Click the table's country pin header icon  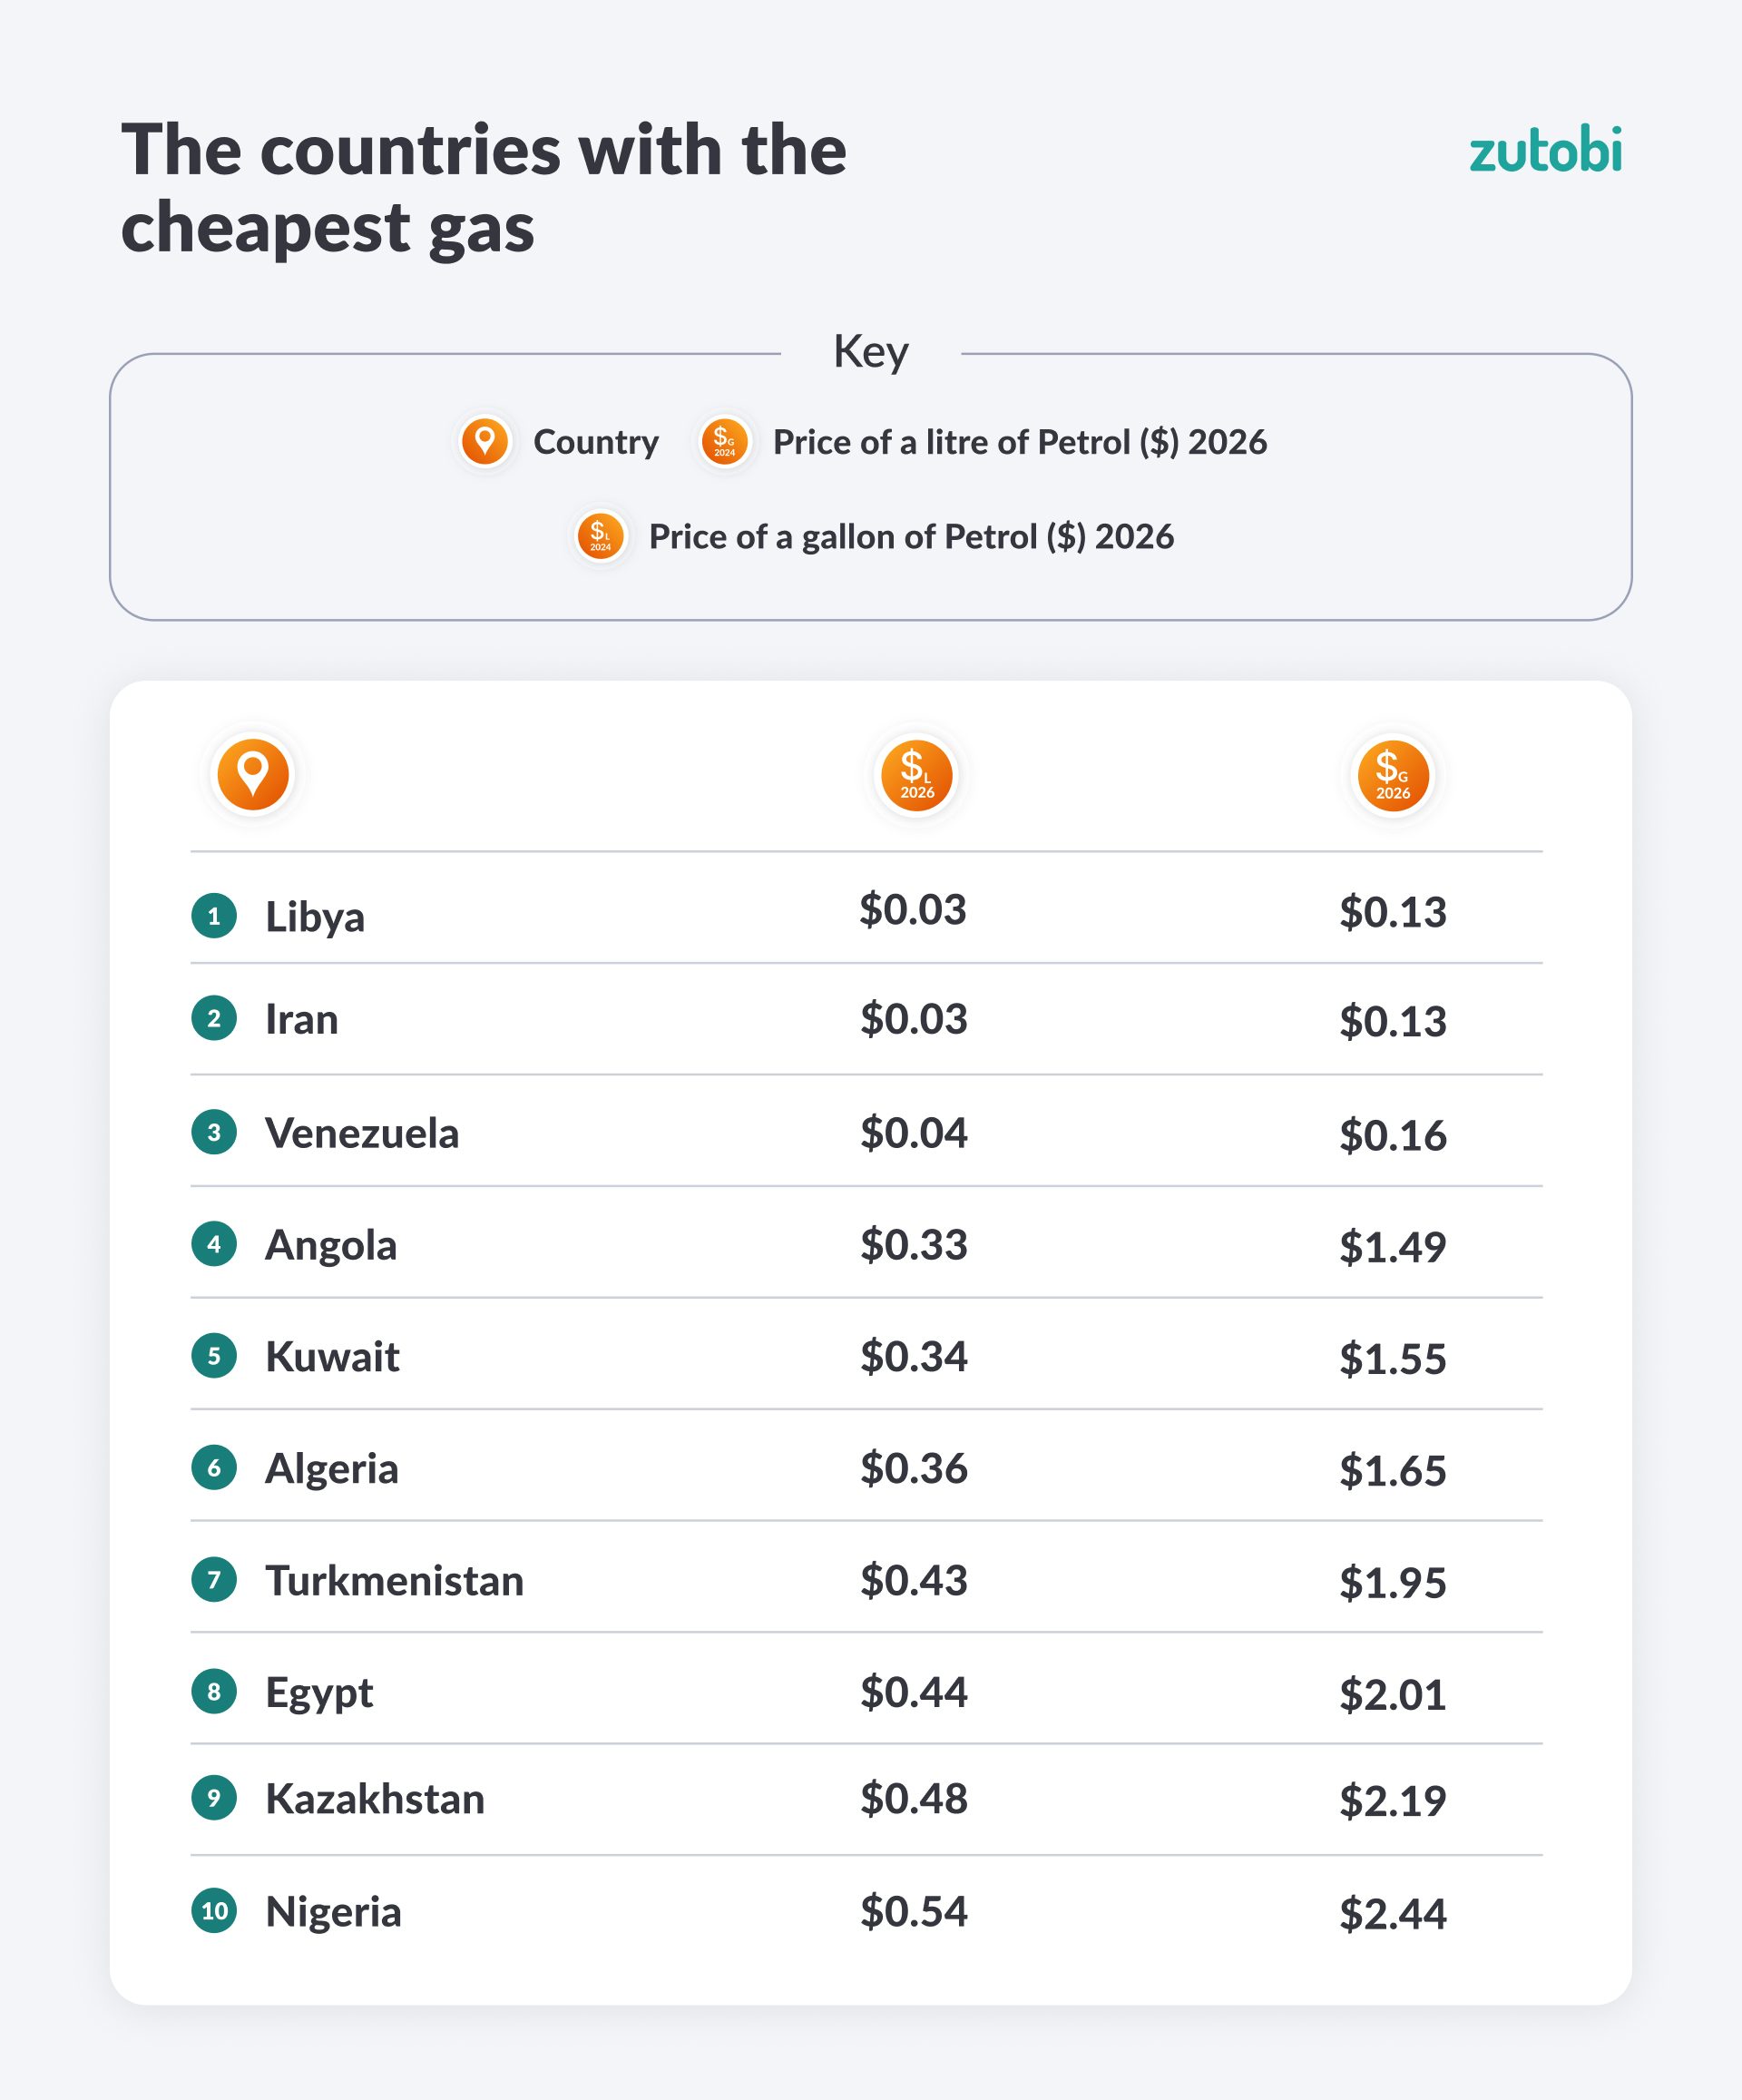pos(253,774)
